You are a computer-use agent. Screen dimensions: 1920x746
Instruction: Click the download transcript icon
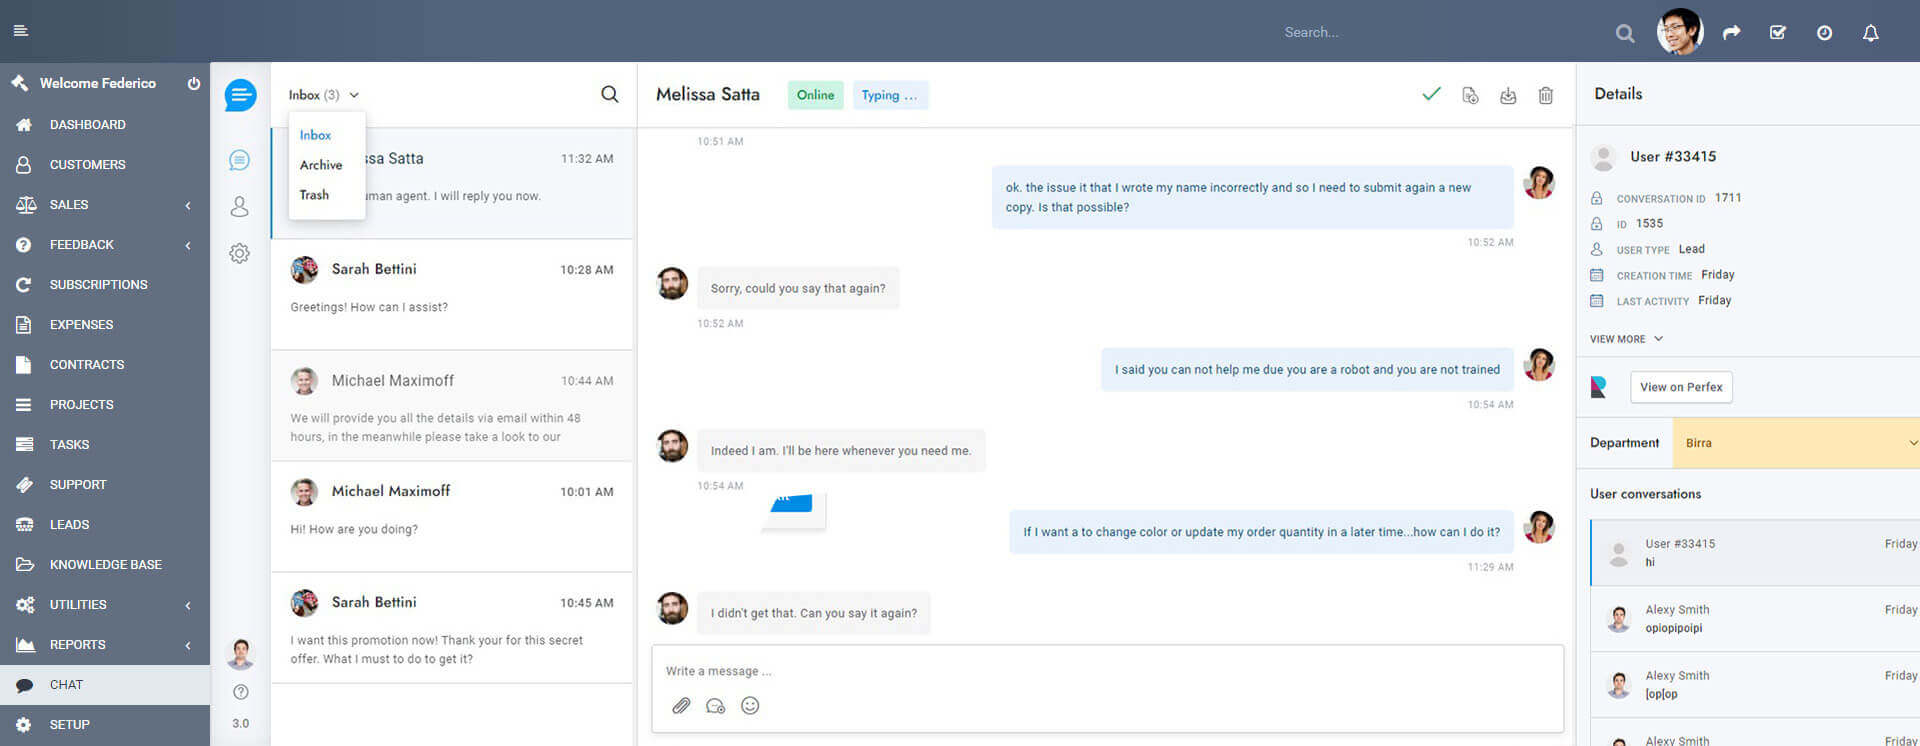(x=1508, y=95)
